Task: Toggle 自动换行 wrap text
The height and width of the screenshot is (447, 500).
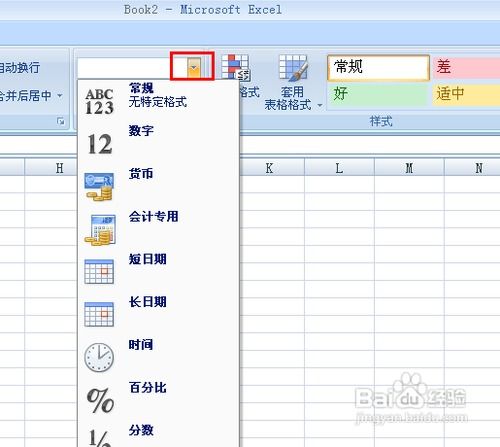Action: pyautogui.click(x=20, y=68)
